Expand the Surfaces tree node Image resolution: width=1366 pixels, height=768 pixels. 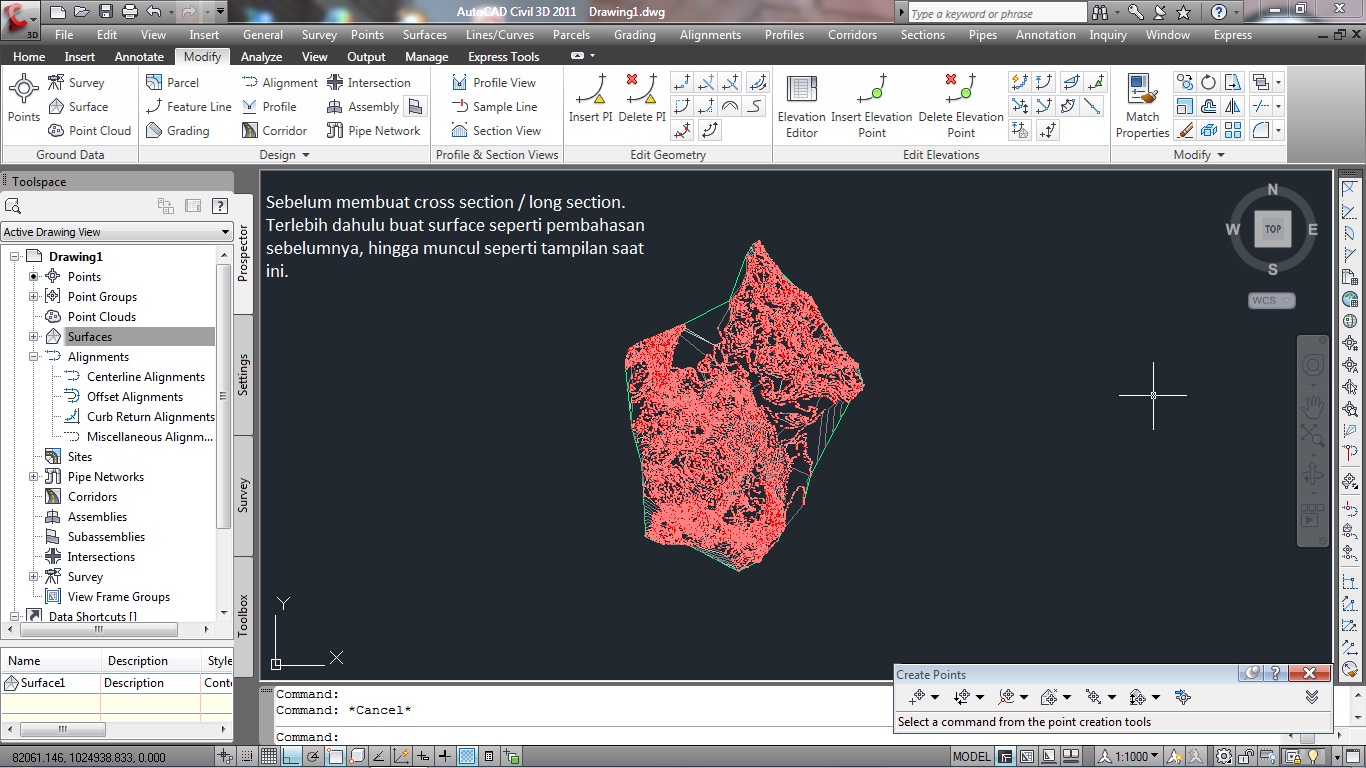(34, 337)
